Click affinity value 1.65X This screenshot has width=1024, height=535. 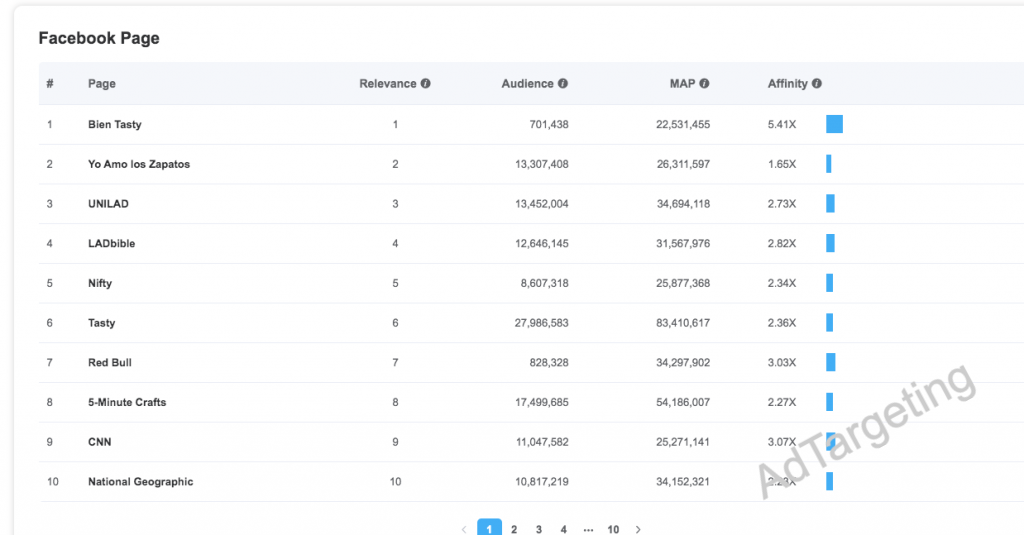[x=782, y=164]
